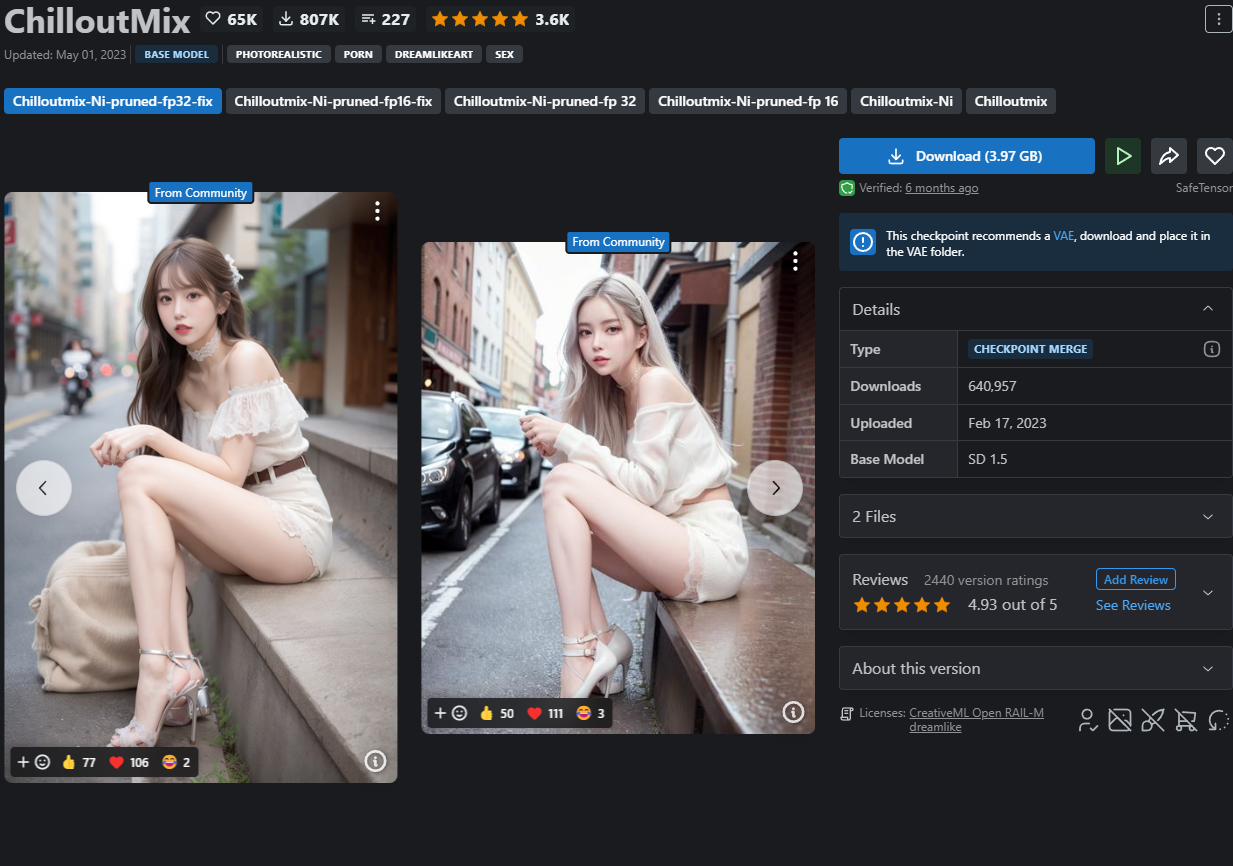Click the heart favorite icon beside Download
Viewport: 1233px width, 866px height.
1214,156
